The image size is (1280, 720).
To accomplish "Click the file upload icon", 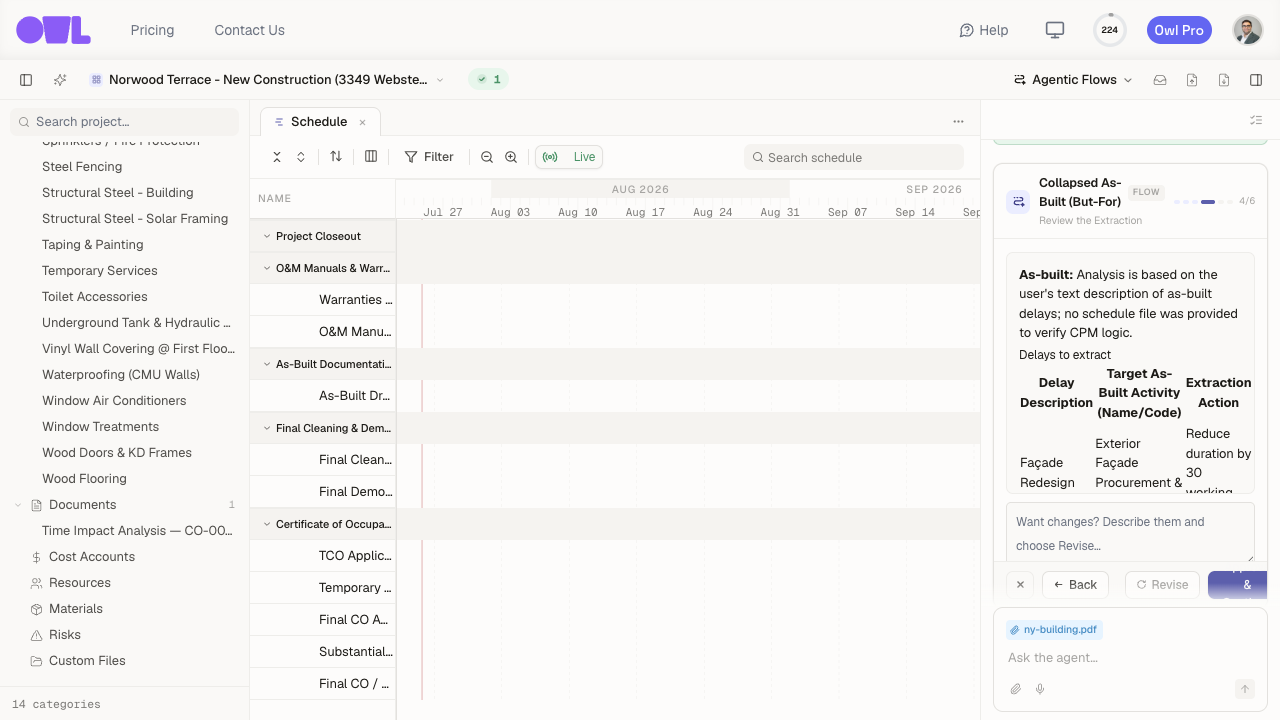I will [x=1192, y=80].
